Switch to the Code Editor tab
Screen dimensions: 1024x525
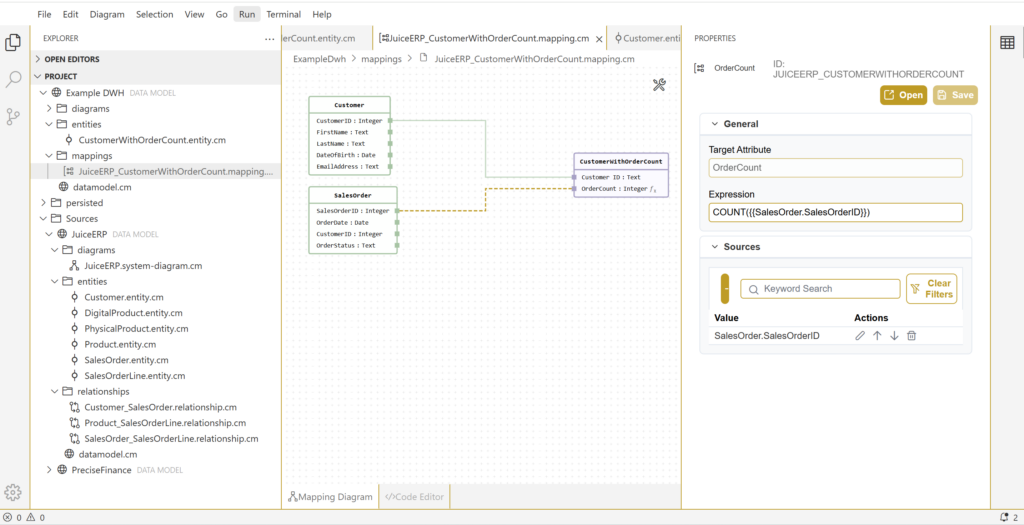[416, 497]
